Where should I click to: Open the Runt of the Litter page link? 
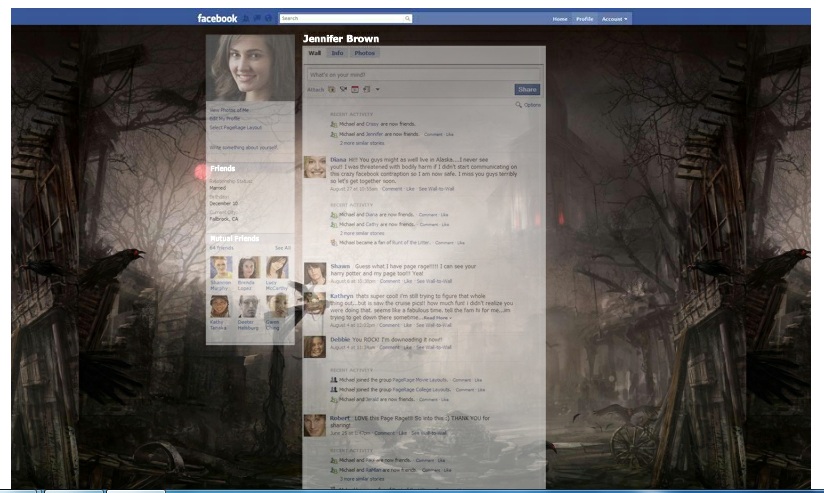tap(411, 243)
